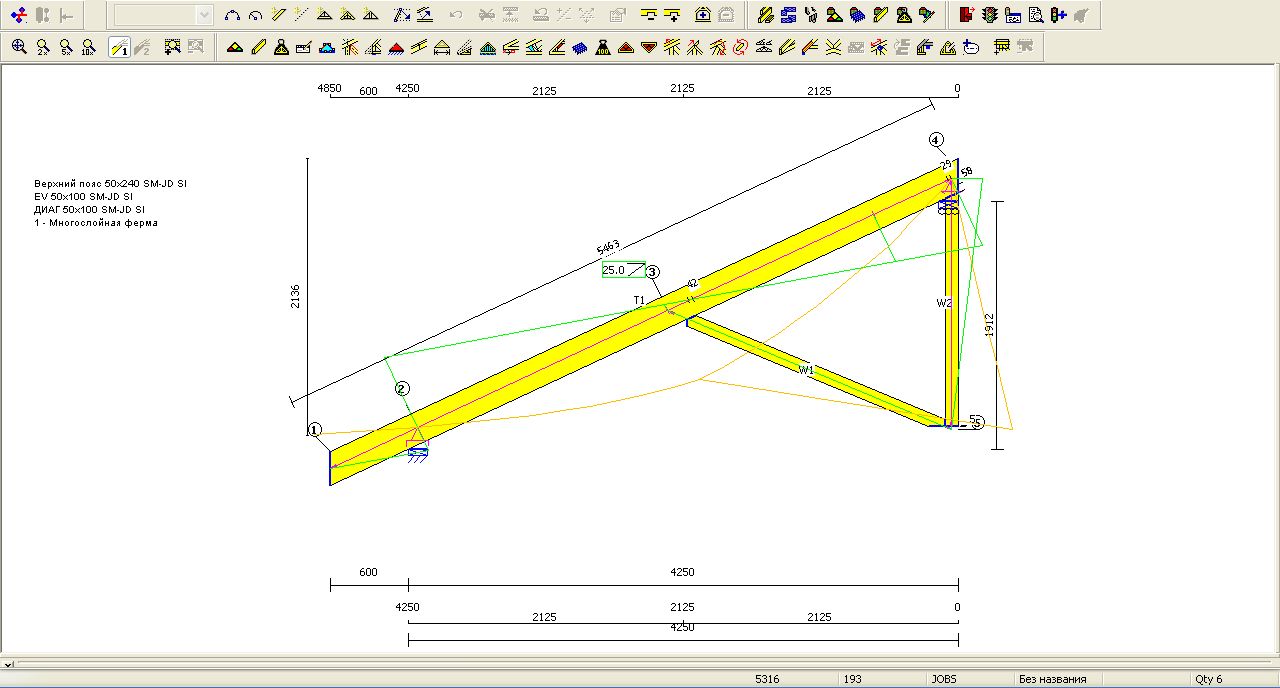Viewport: 1280px width, 688px height.
Task: Click the 'Qty 6' status bar entry
Action: coord(1208,679)
